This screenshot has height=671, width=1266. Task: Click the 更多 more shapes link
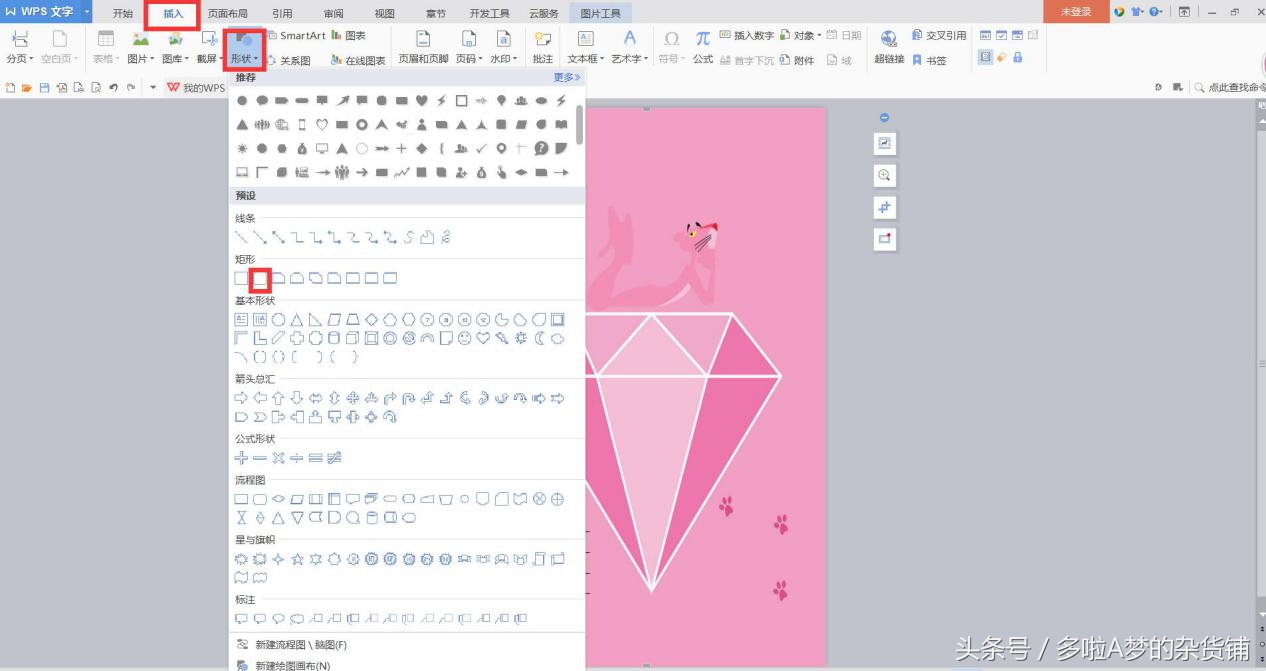click(566, 77)
